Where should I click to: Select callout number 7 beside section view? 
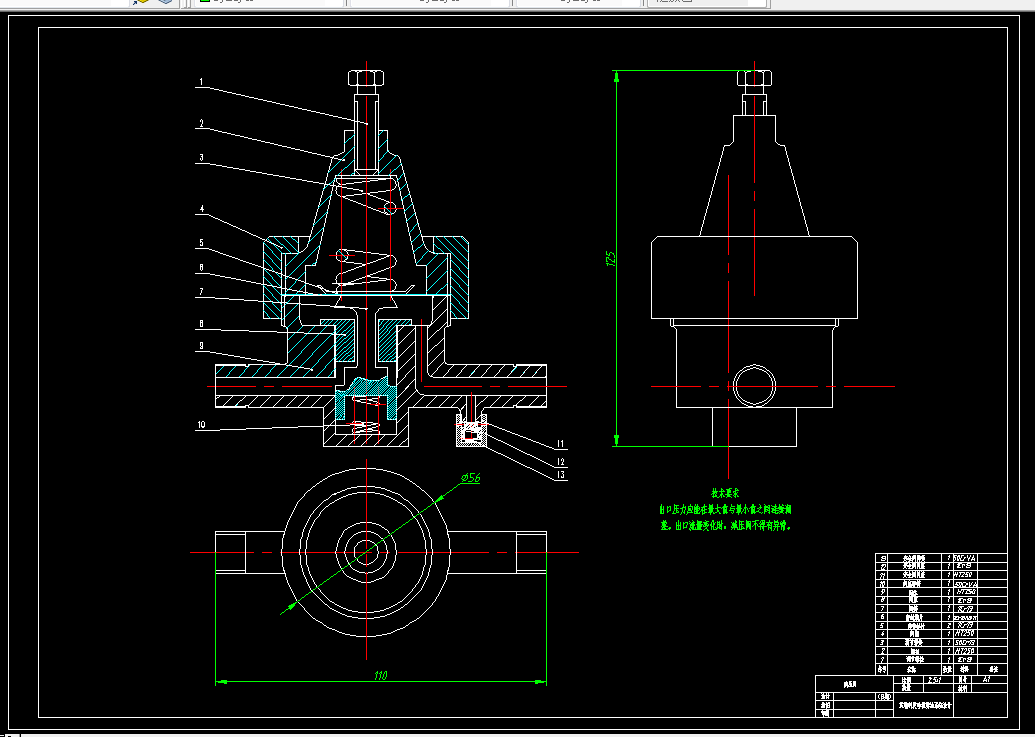pos(201,292)
